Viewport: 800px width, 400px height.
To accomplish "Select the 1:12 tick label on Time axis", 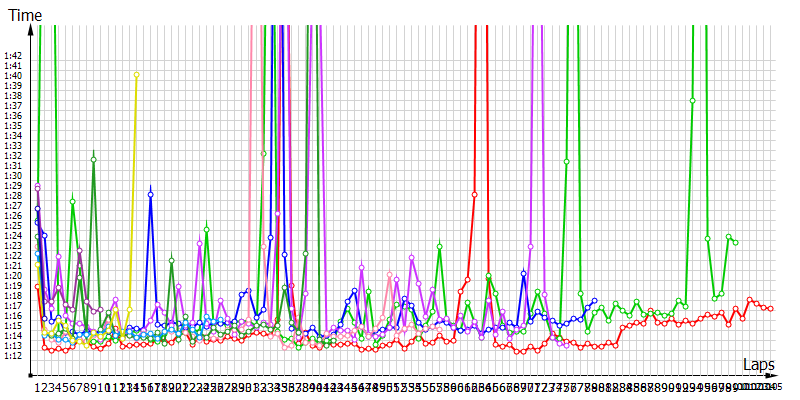I will 14,356.
